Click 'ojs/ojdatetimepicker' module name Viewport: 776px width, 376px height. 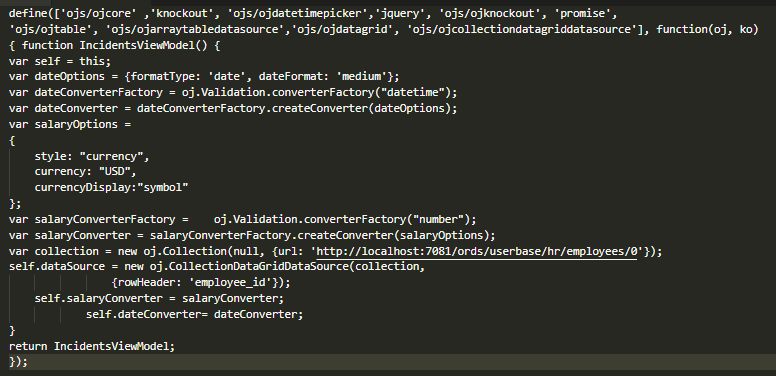coord(301,13)
